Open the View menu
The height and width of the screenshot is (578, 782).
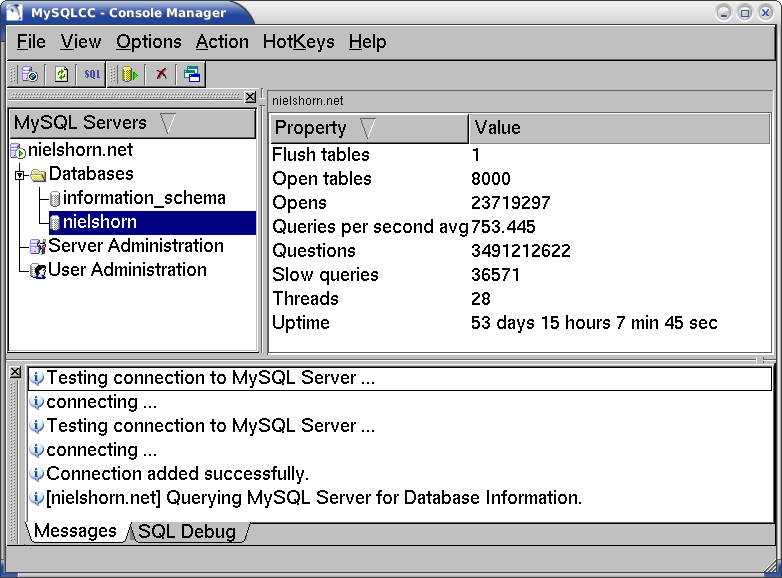[81, 42]
